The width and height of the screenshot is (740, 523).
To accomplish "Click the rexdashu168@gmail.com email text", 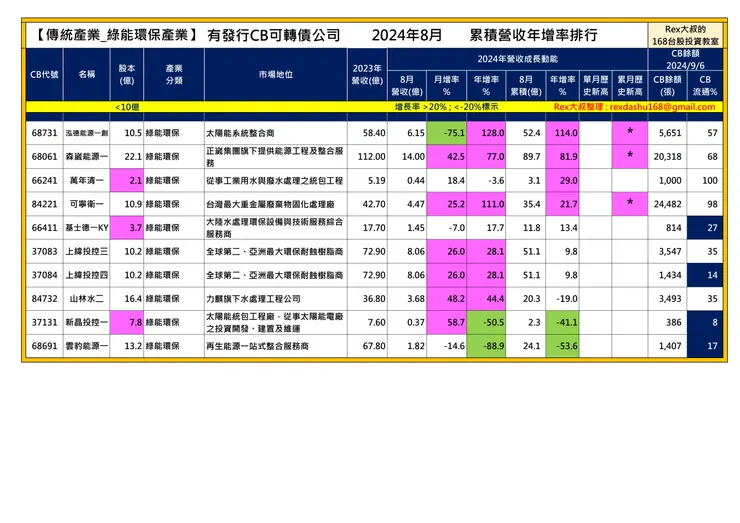I will click(662, 107).
